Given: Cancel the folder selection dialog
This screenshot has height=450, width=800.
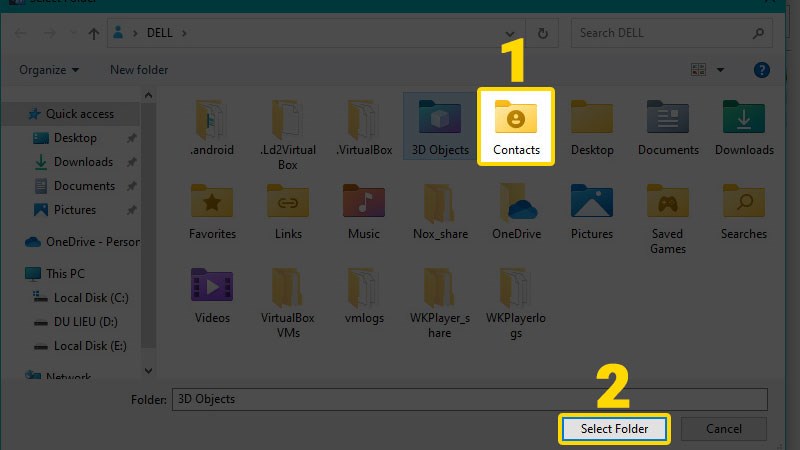Looking at the screenshot, I should tap(723, 429).
